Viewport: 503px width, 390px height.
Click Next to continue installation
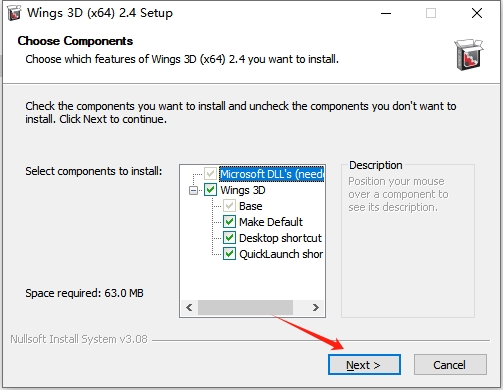coord(364,365)
